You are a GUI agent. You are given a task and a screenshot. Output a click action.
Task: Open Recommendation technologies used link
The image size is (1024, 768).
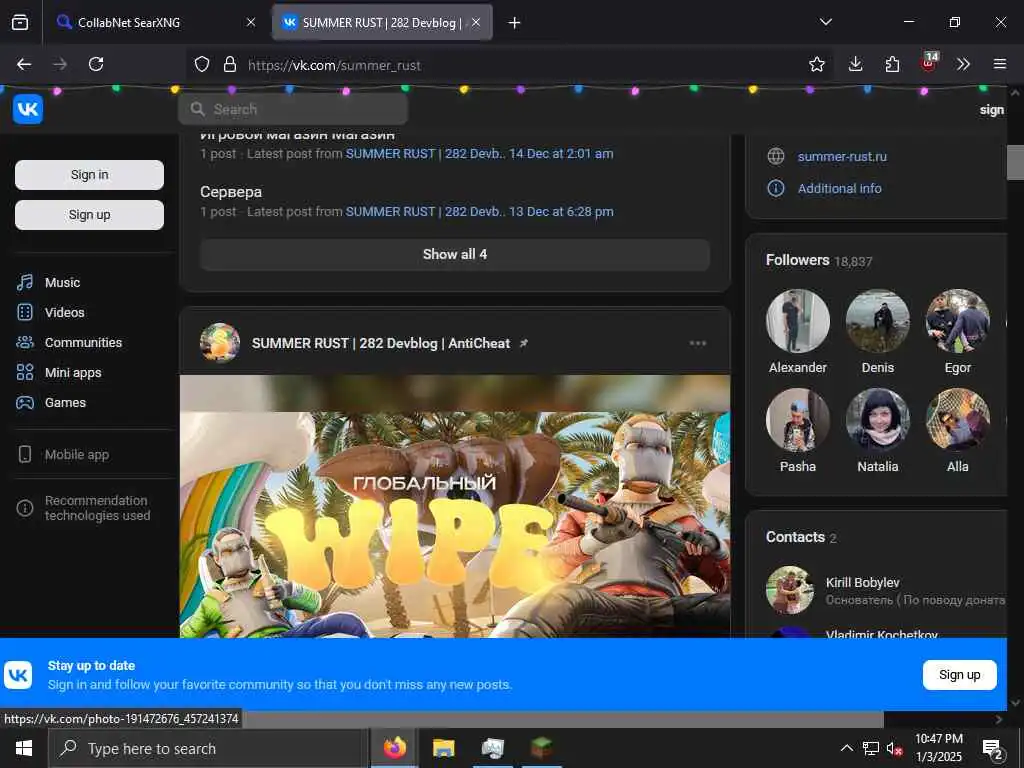[x=97, y=508]
